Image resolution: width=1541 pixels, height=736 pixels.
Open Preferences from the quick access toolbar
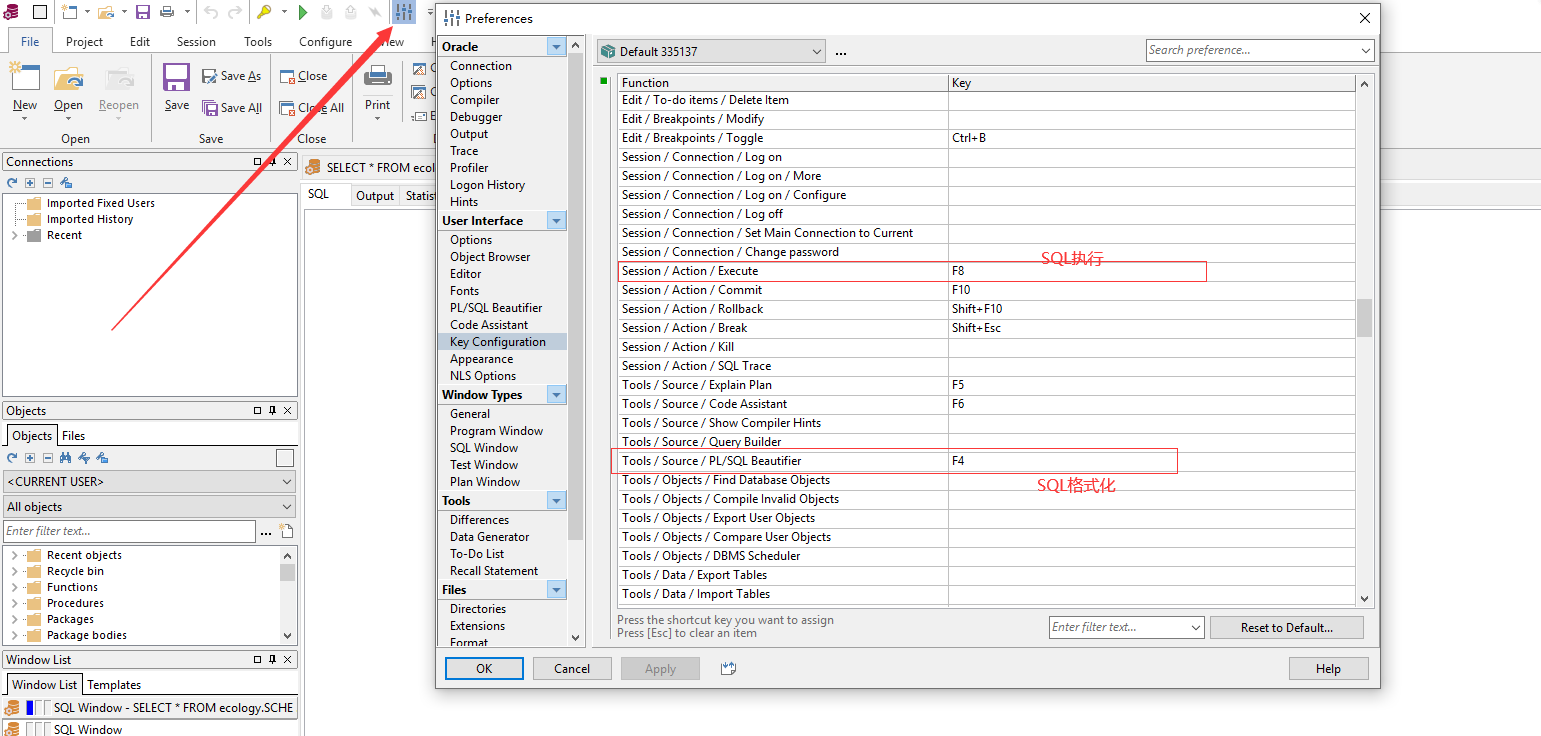tap(404, 12)
